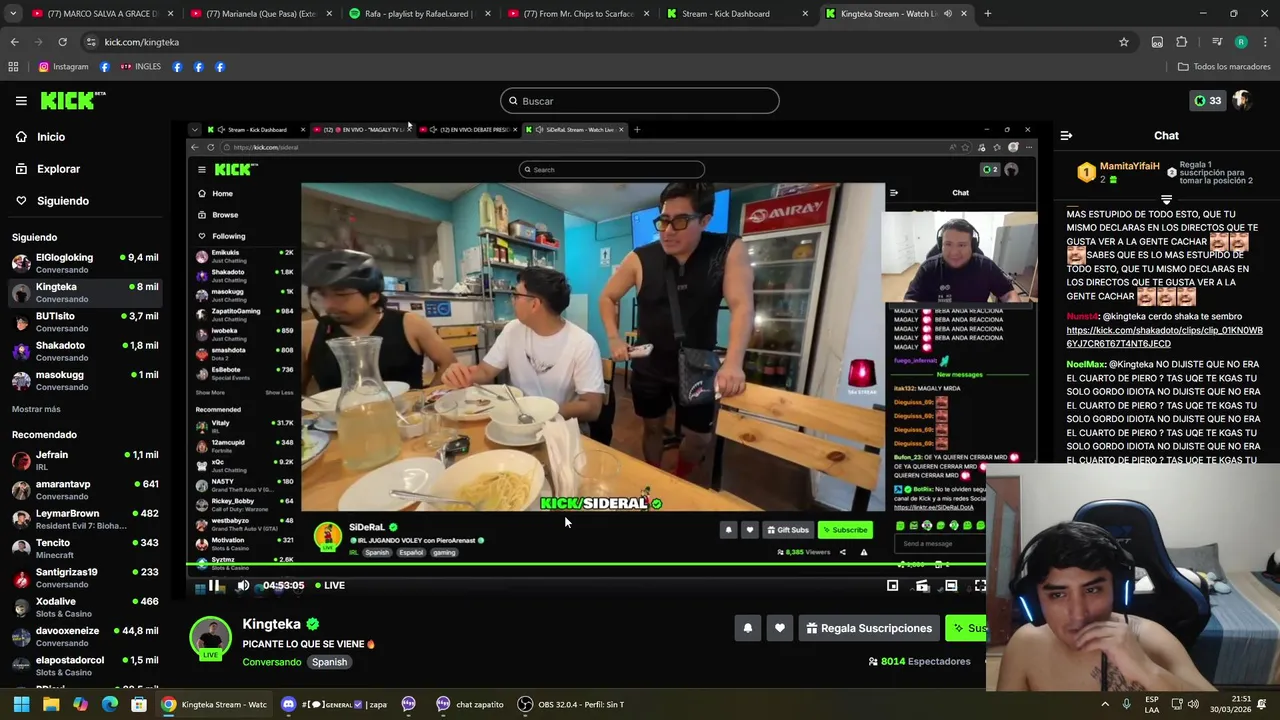Open the shakadoto clip link in chat
This screenshot has width=1280, height=720.
coord(1164,337)
